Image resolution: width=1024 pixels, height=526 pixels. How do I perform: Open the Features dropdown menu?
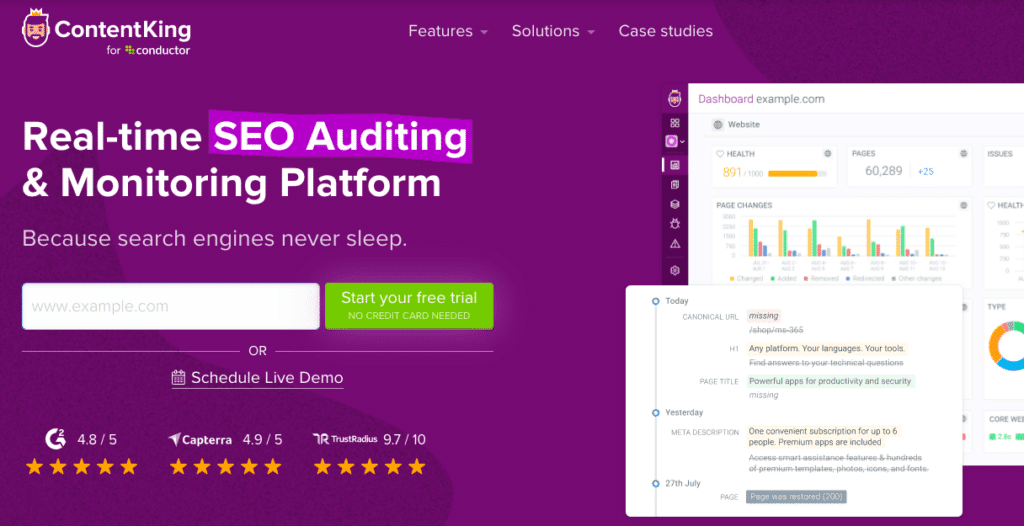(448, 31)
